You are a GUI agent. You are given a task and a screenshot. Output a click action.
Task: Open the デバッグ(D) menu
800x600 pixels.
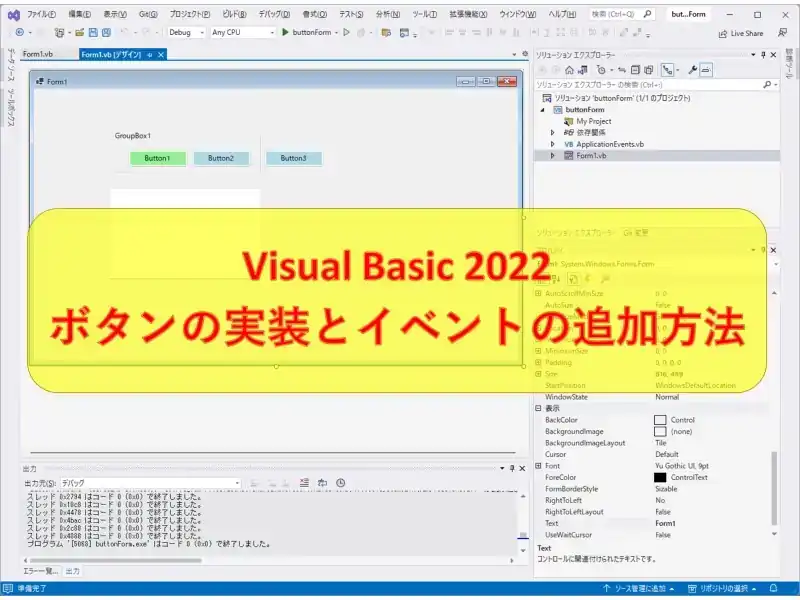pyautogui.click(x=274, y=14)
